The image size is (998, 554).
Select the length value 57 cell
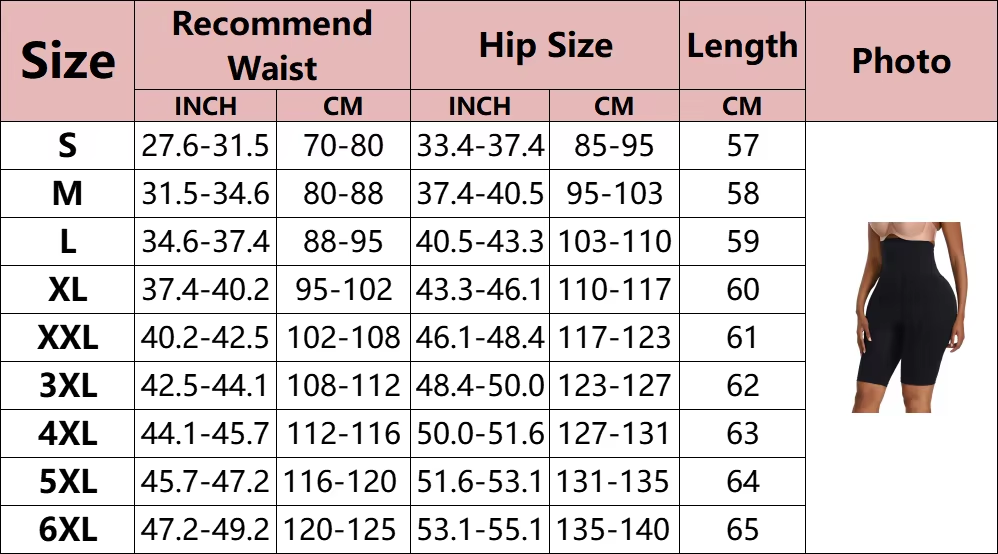click(x=742, y=146)
